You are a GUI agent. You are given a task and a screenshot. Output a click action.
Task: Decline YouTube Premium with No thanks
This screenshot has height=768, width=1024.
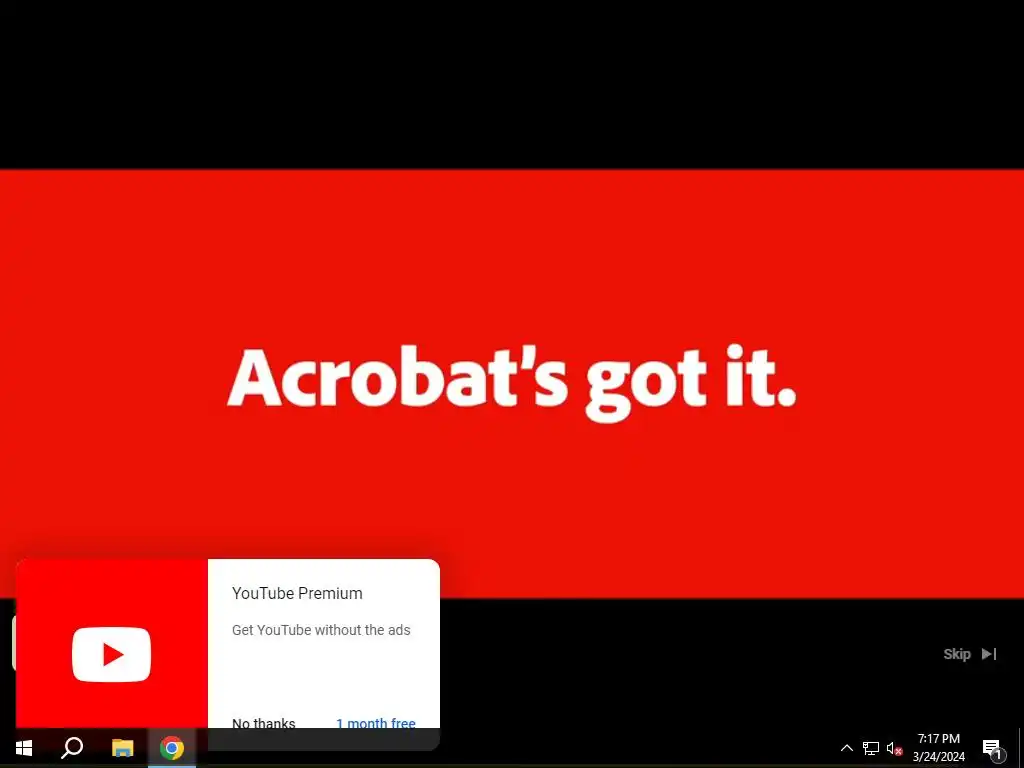264,723
